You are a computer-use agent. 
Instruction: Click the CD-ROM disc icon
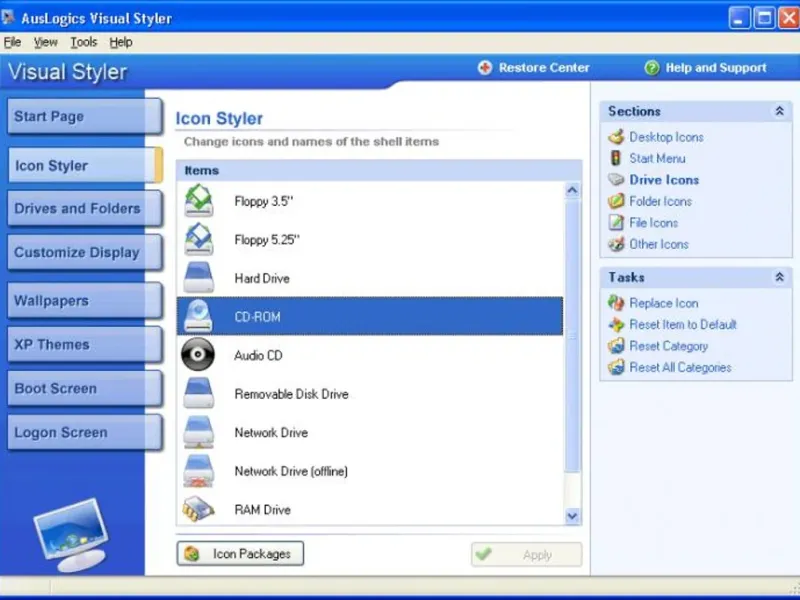(198, 316)
